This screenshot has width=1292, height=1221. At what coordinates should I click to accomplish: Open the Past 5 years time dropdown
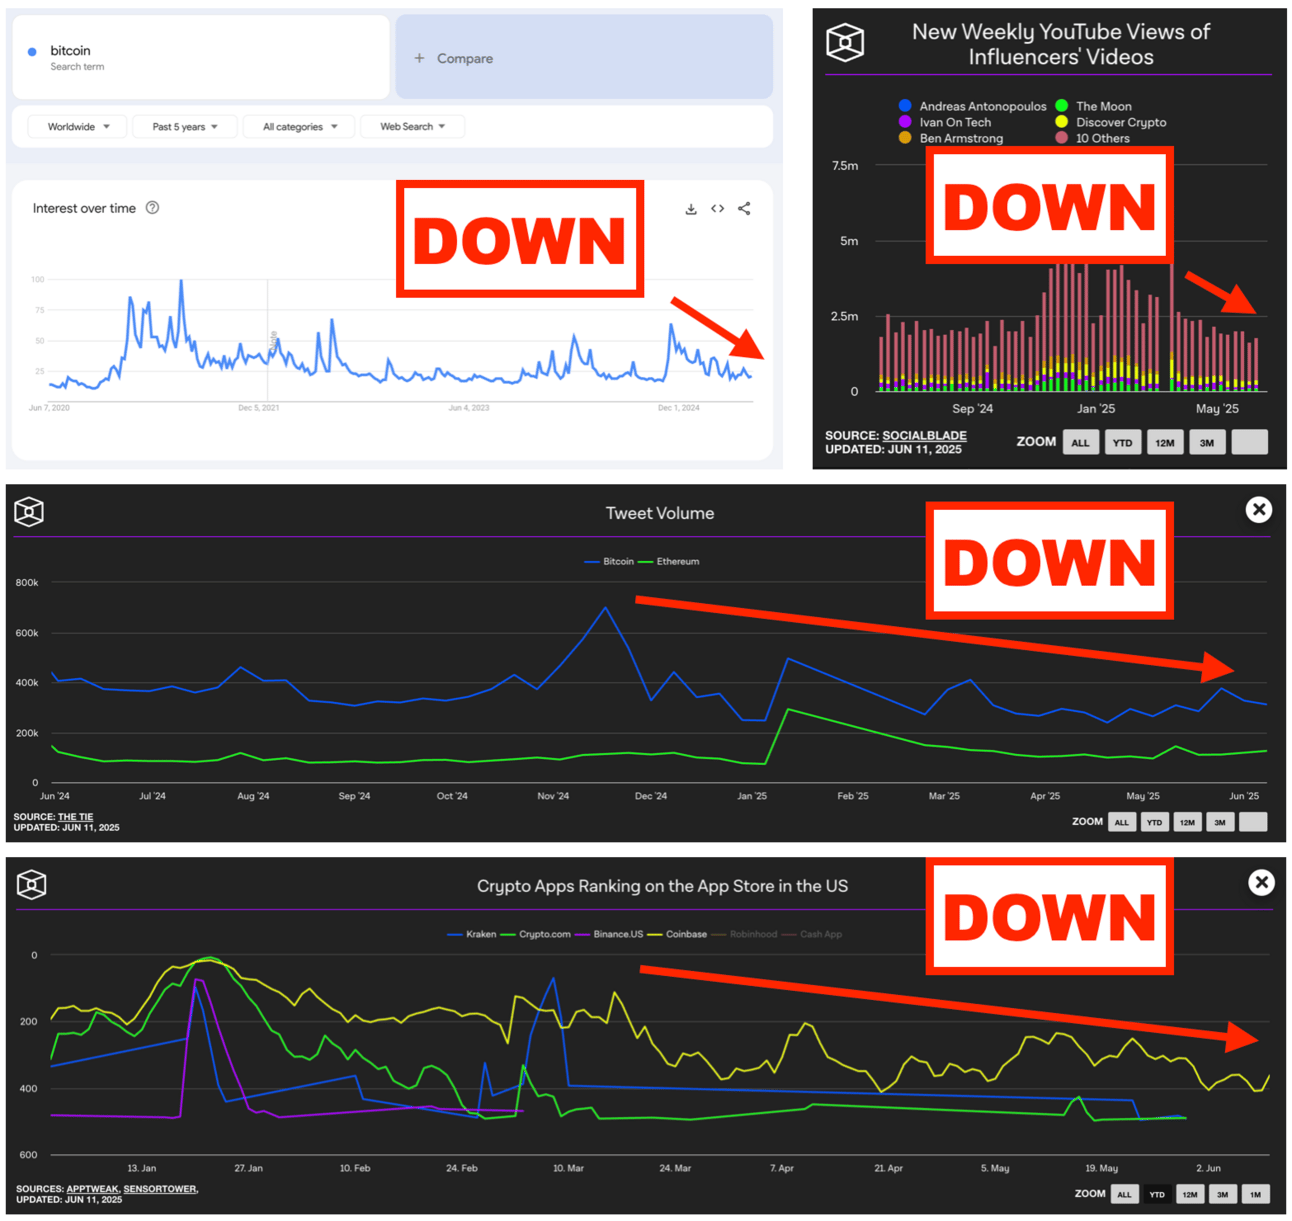click(x=185, y=127)
